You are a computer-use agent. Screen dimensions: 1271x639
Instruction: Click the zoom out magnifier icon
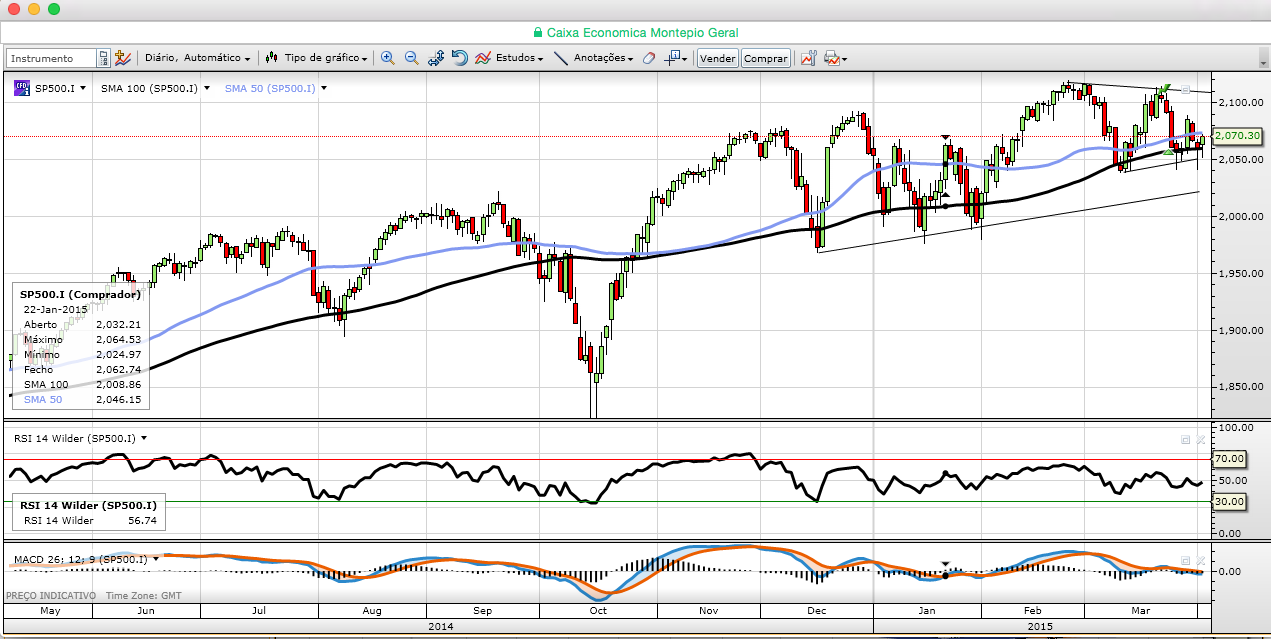411,58
